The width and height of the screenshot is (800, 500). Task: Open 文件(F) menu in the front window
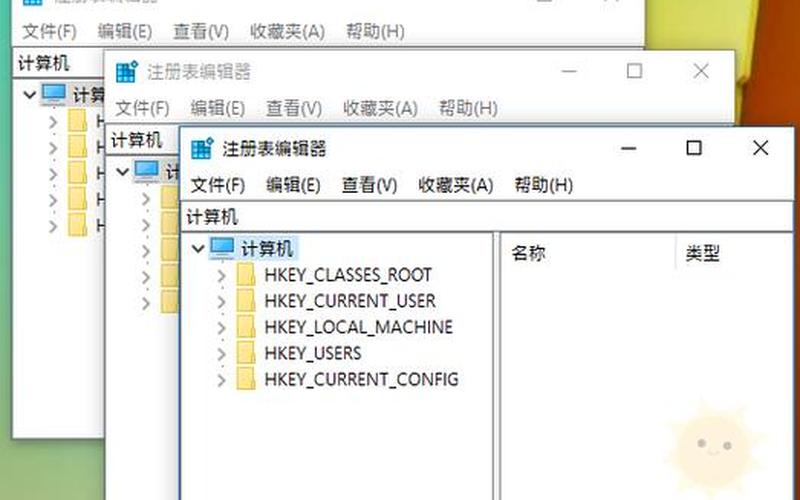click(x=218, y=185)
